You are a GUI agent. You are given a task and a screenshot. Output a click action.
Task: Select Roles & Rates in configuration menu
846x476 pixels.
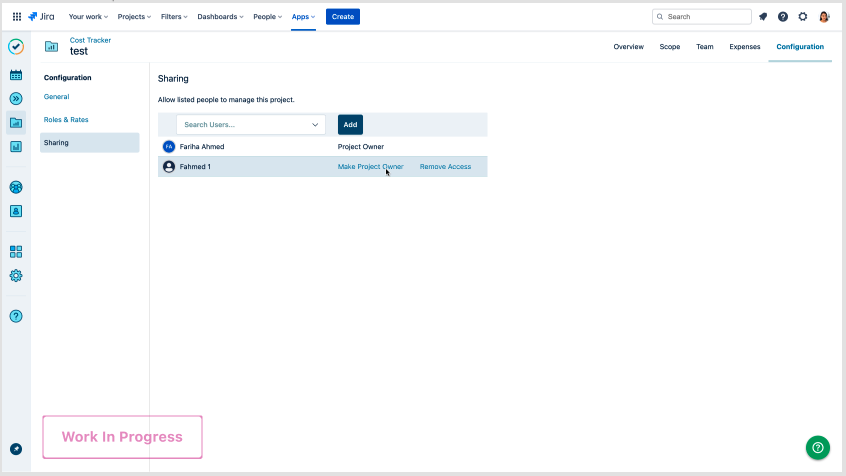tap(66, 120)
